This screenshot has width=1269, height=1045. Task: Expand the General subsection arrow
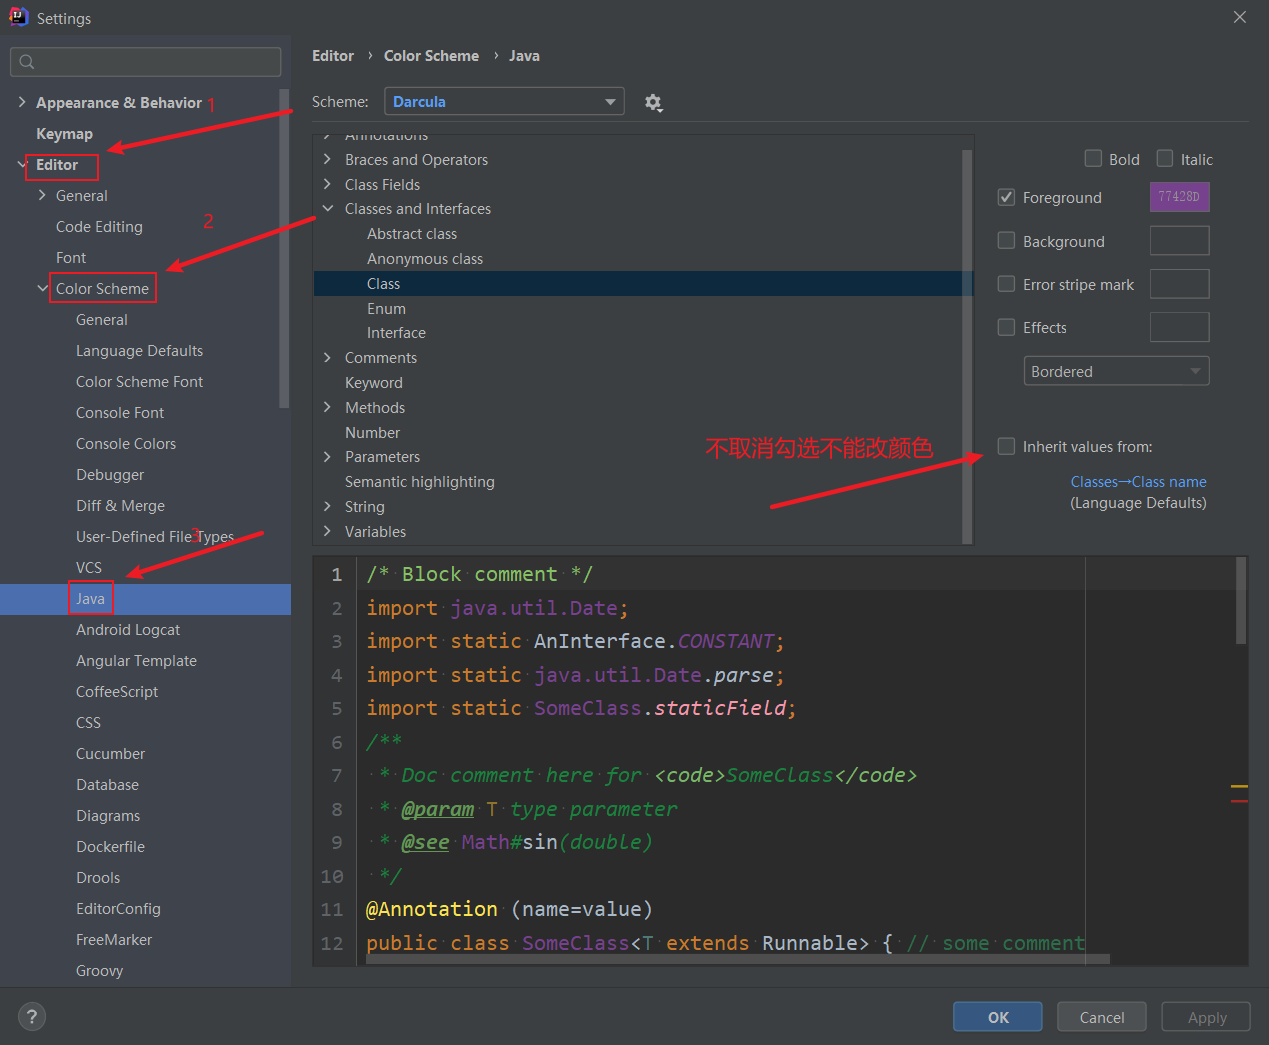(42, 195)
